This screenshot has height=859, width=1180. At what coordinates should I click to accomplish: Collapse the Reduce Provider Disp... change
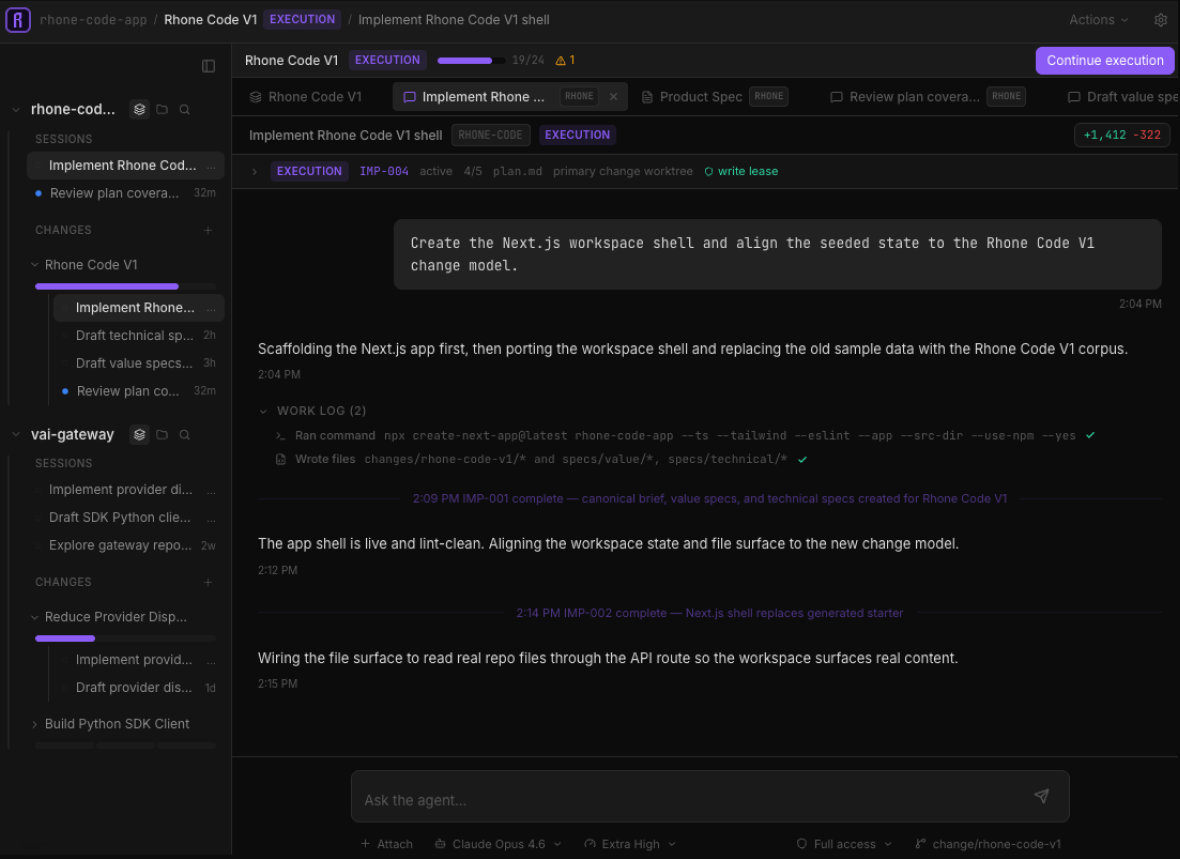tap(35, 617)
